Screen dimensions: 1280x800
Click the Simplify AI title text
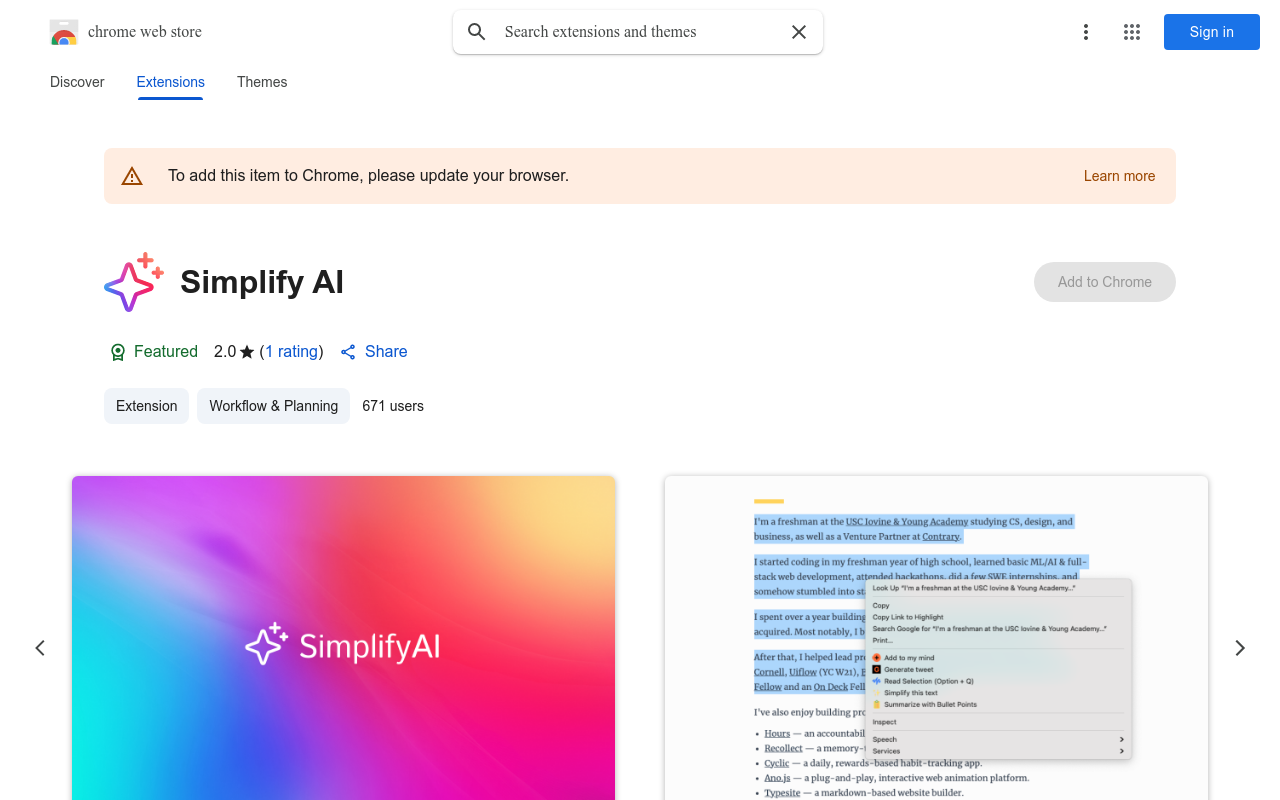point(262,282)
